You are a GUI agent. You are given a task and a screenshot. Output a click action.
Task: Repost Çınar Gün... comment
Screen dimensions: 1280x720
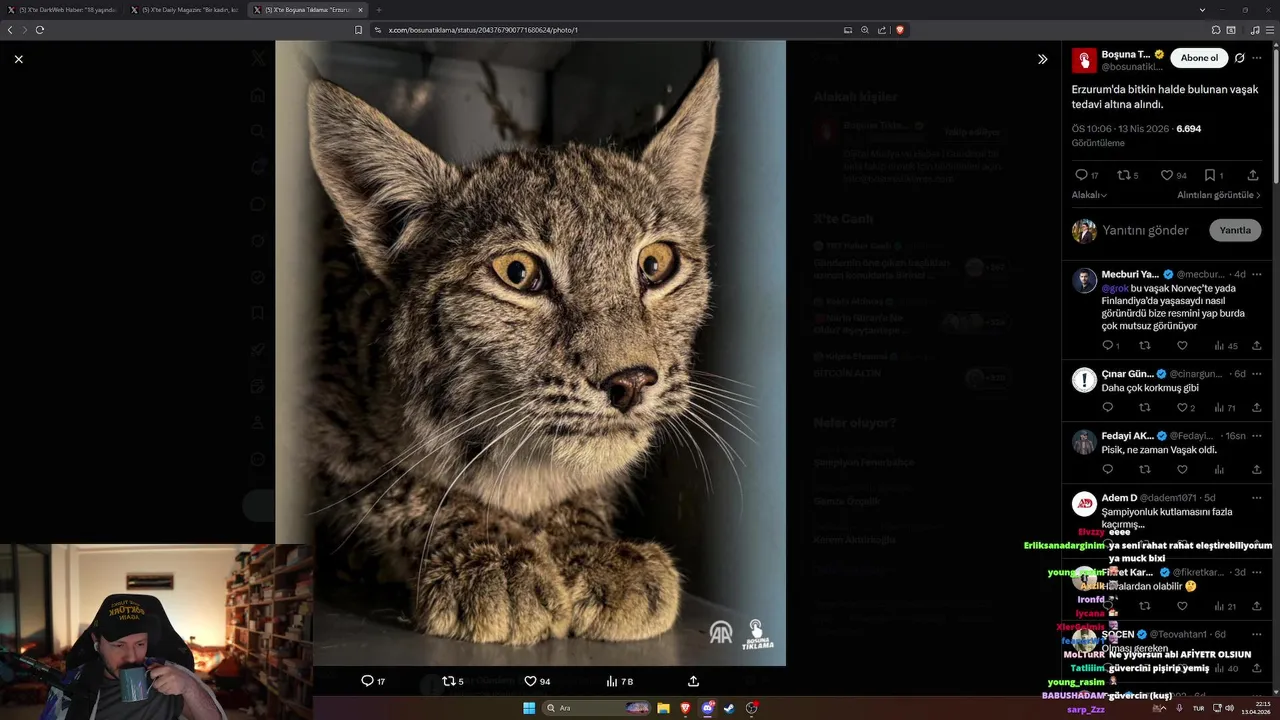(x=1145, y=408)
